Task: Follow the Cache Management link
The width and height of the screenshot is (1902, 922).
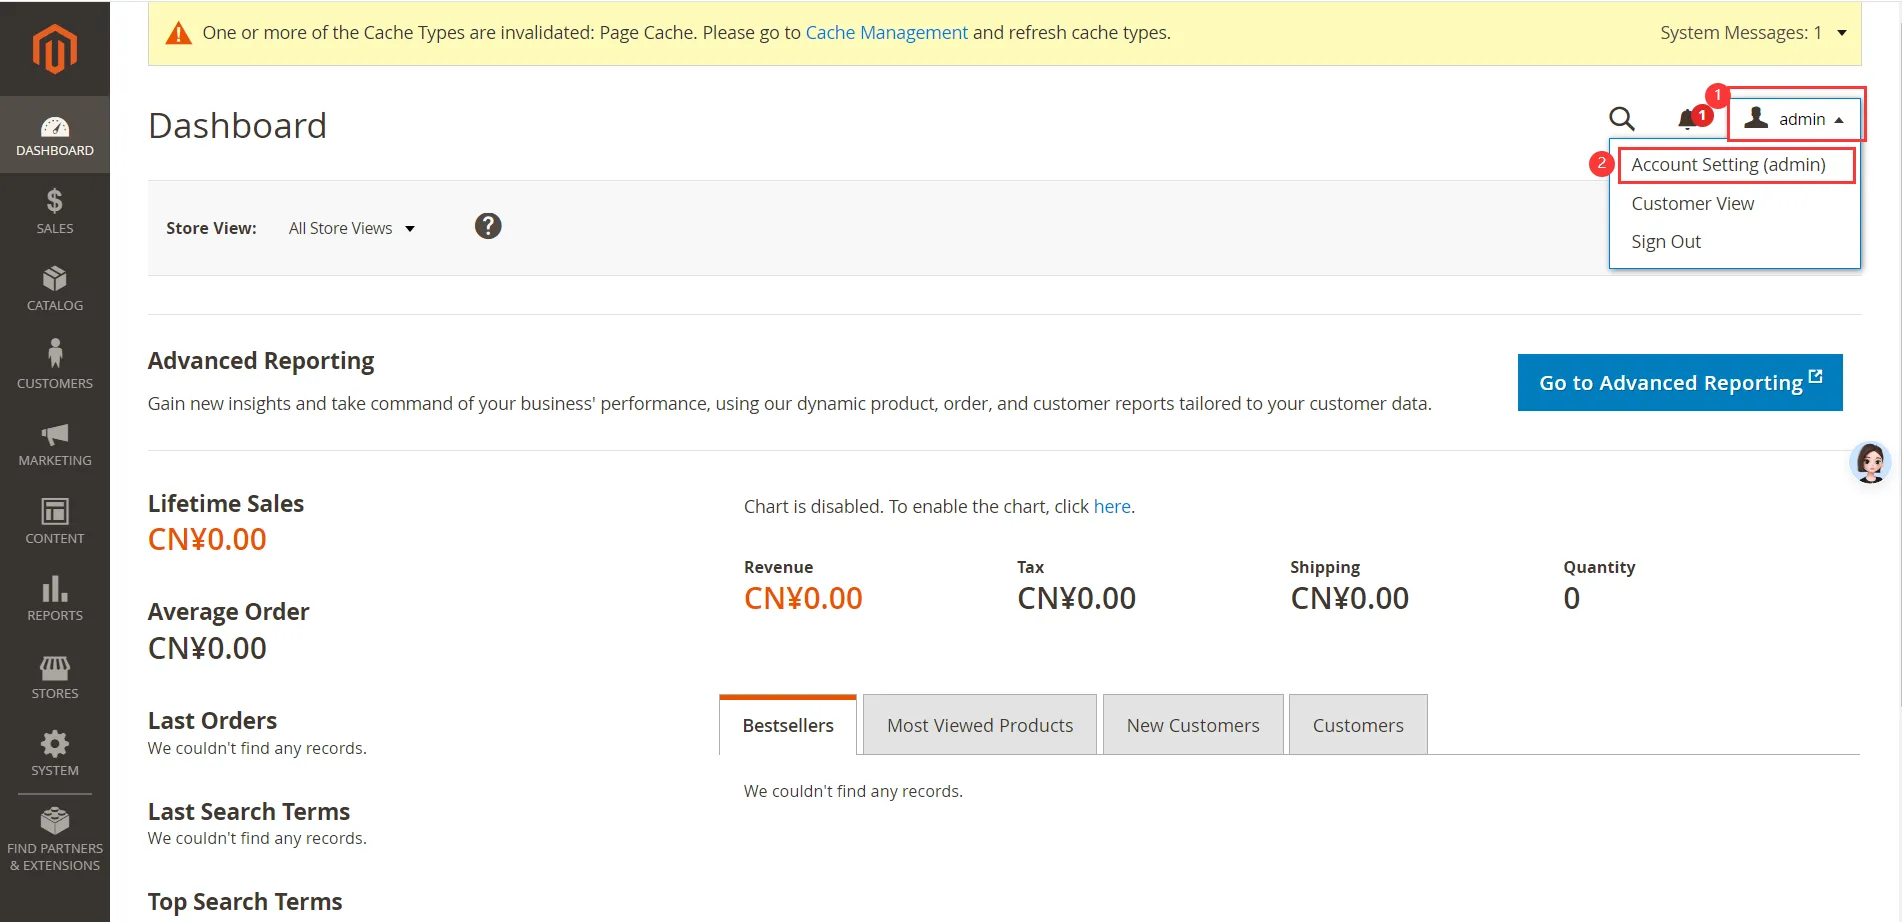Action: pyautogui.click(x=886, y=33)
